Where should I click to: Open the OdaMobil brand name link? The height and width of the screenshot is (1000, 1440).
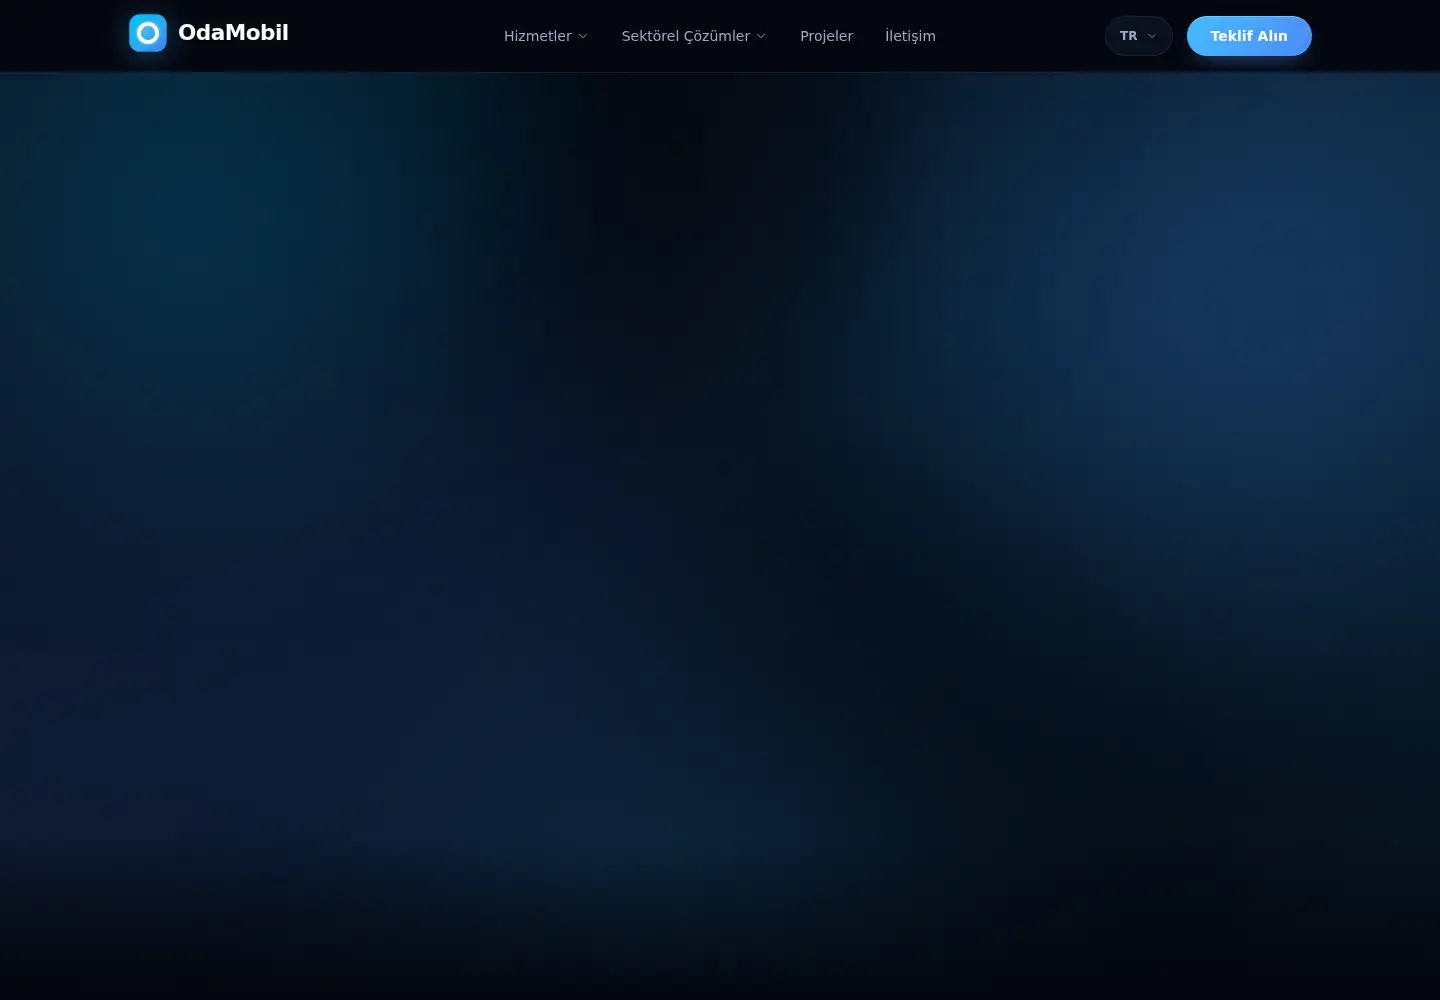pos(233,33)
